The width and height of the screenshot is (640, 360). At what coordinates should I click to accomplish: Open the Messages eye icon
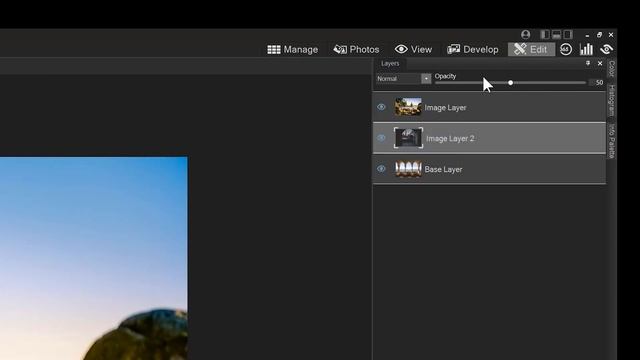(607, 49)
